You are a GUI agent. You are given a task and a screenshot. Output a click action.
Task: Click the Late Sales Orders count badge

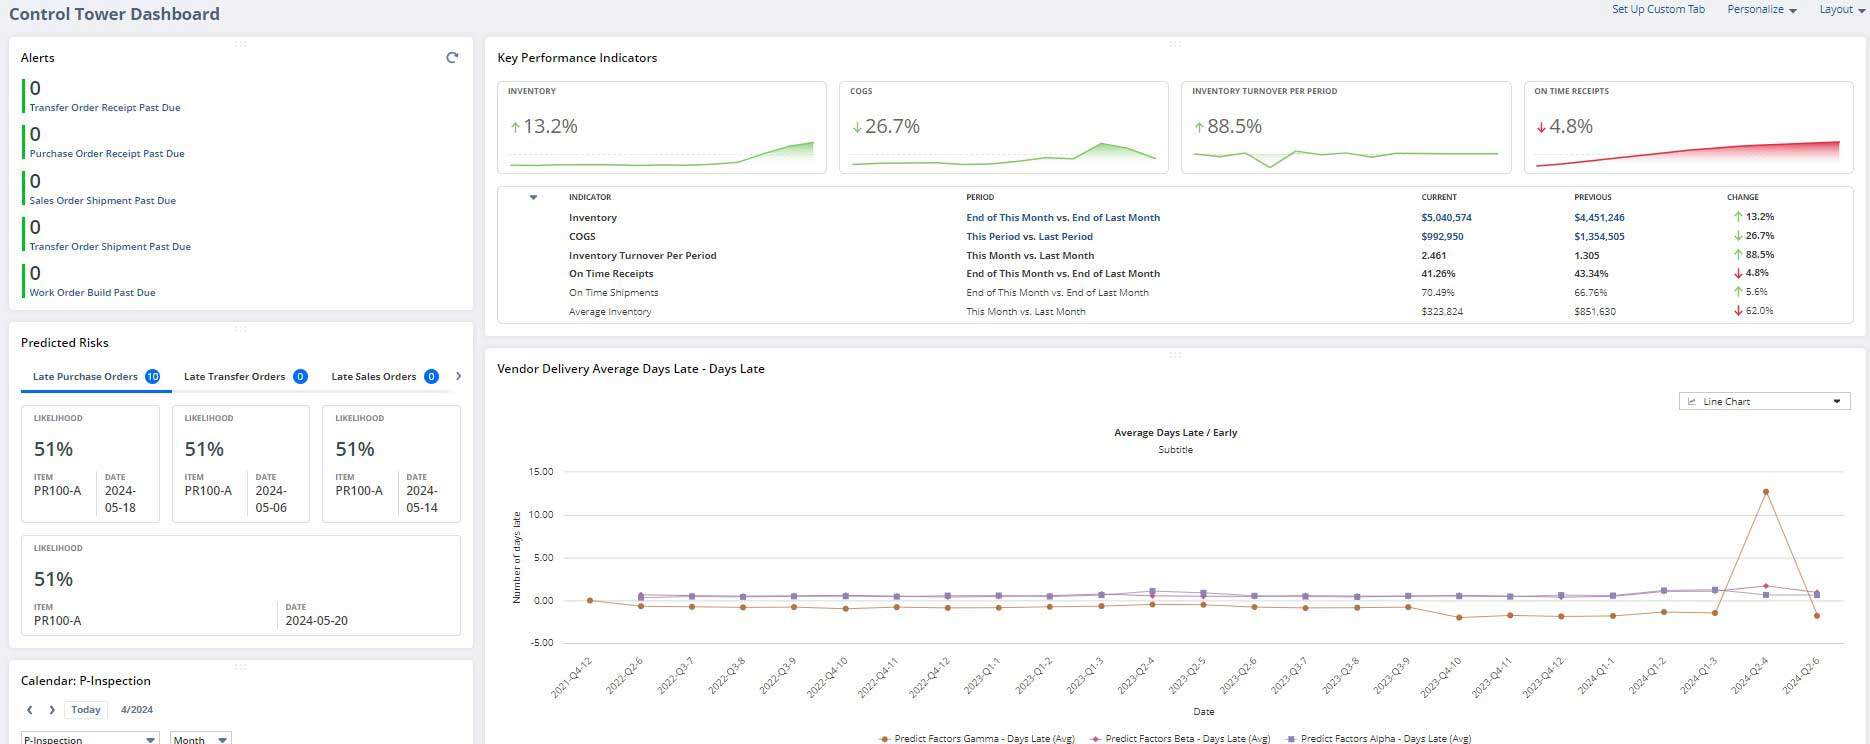[x=431, y=376]
